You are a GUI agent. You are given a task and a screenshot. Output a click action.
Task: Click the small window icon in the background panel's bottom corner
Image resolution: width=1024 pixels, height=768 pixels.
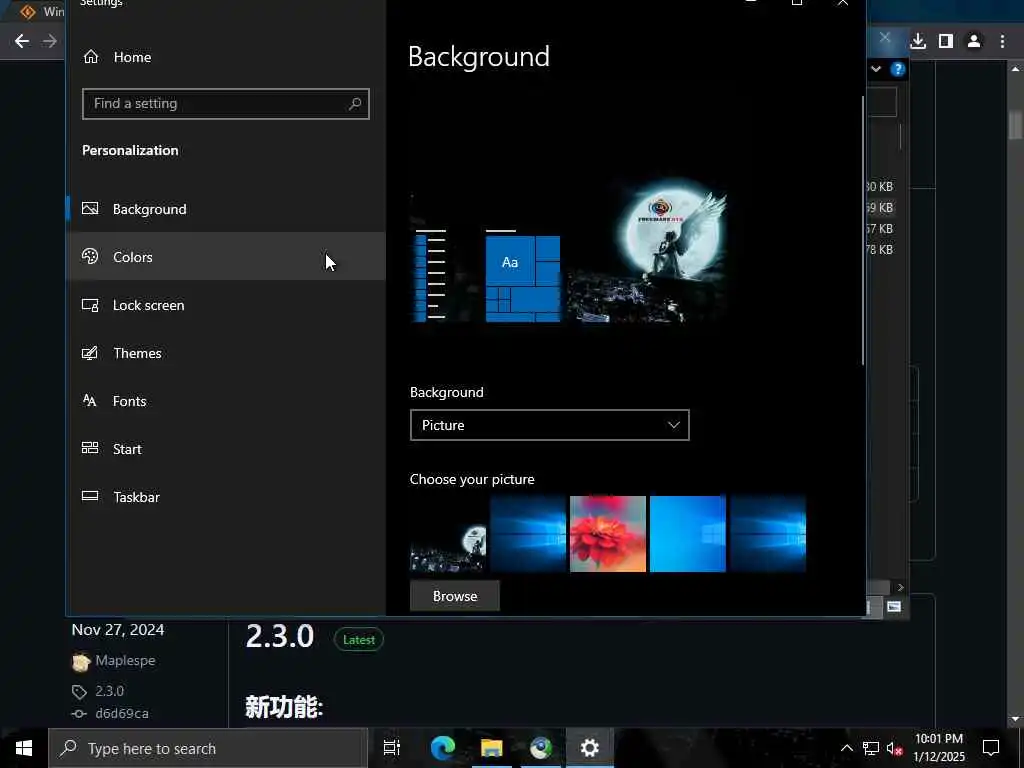pos(894,607)
